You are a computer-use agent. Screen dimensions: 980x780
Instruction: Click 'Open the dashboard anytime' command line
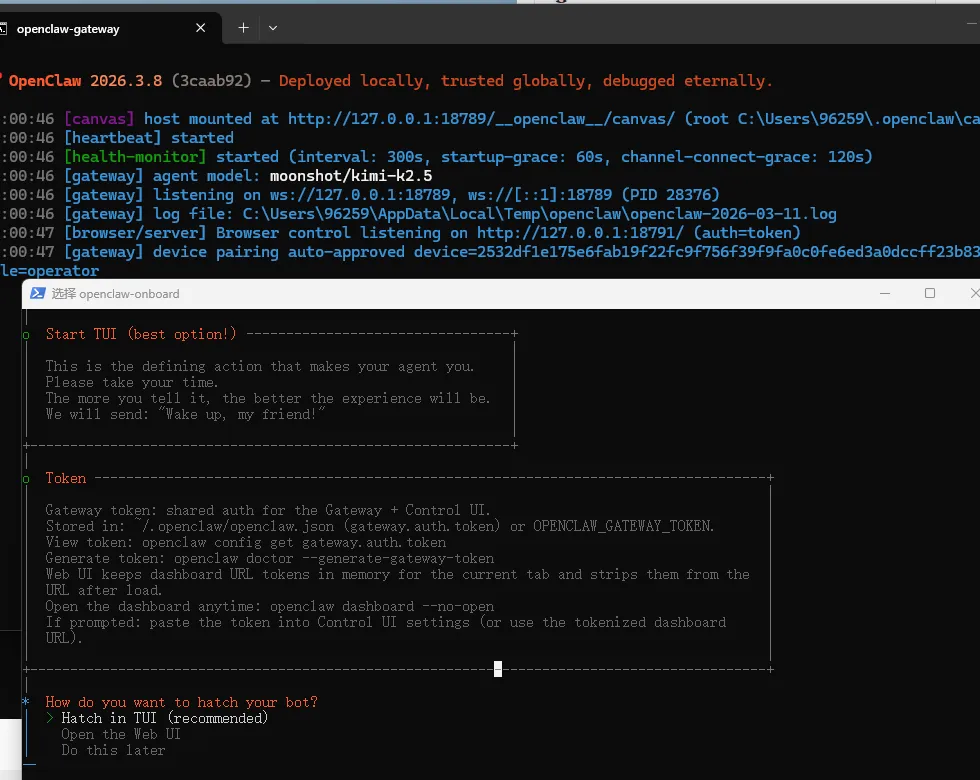click(x=269, y=606)
